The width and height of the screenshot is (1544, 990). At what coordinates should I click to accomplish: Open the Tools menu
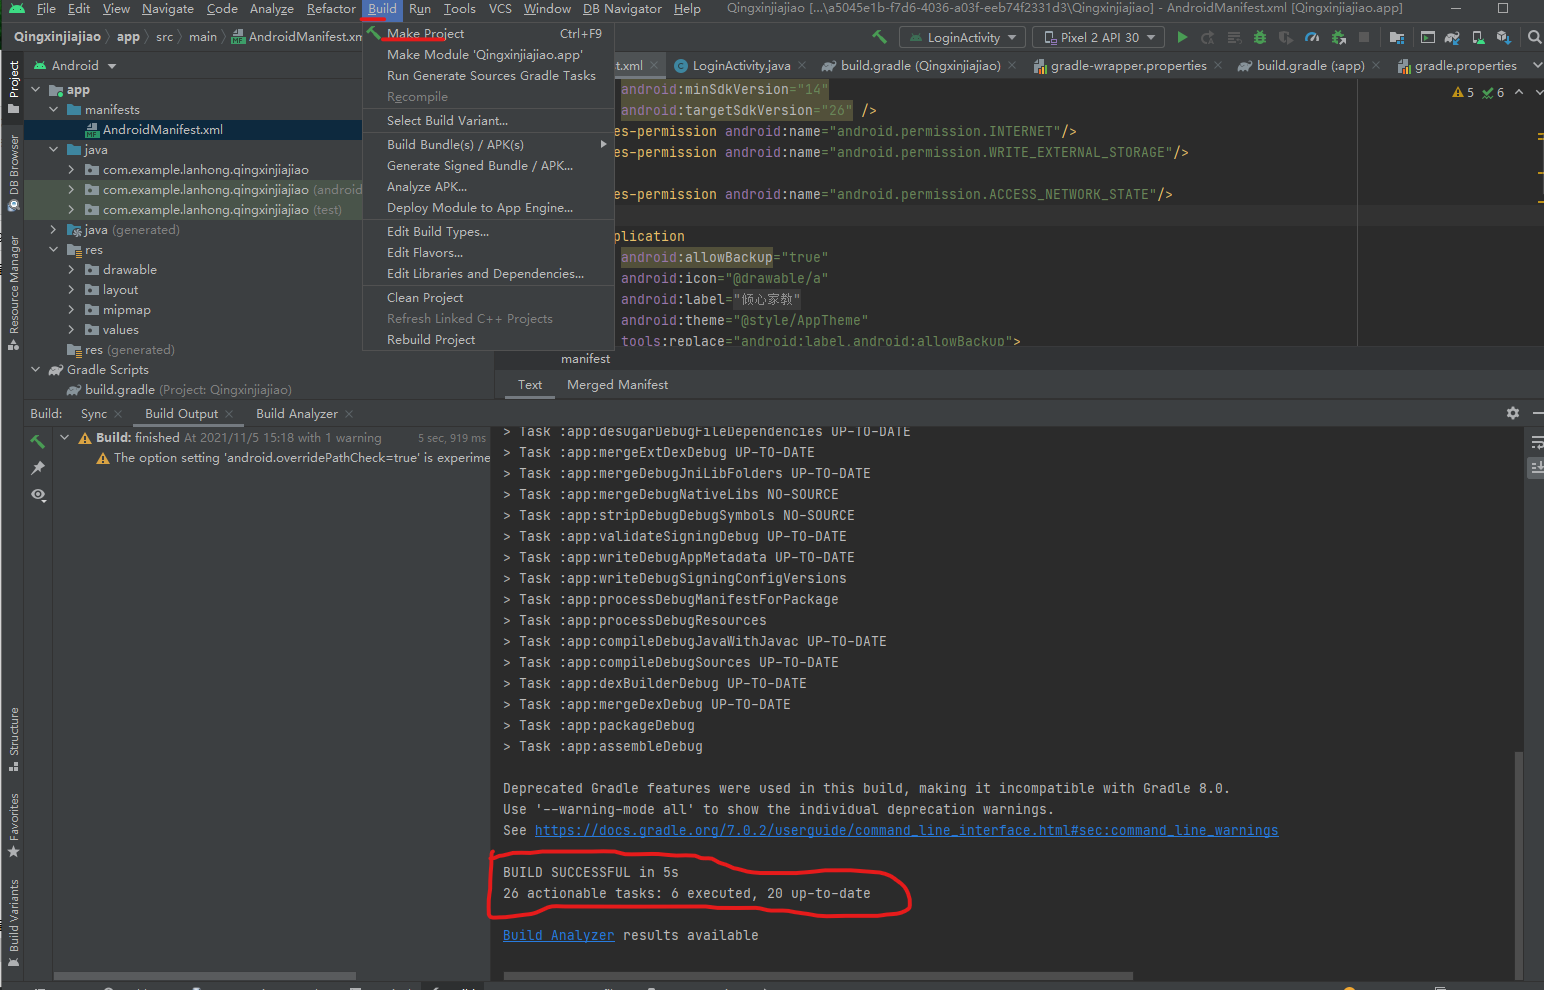click(460, 9)
